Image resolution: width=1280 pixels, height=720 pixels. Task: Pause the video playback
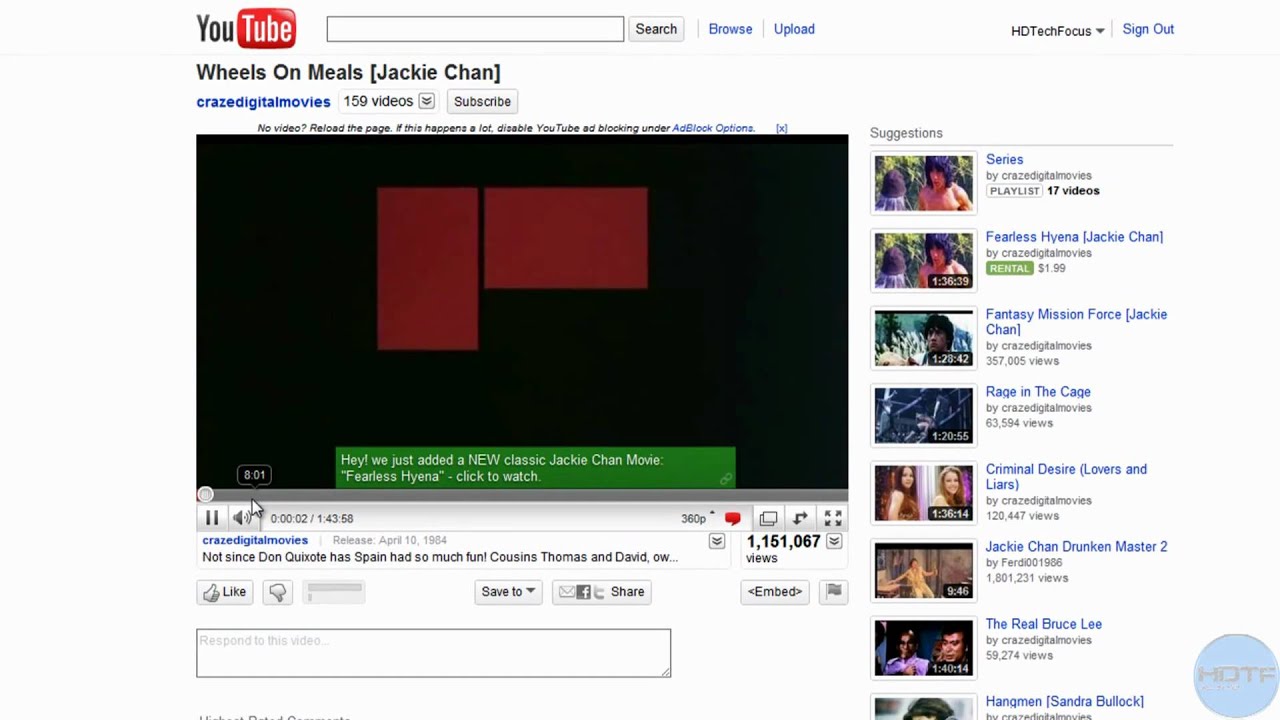click(212, 518)
